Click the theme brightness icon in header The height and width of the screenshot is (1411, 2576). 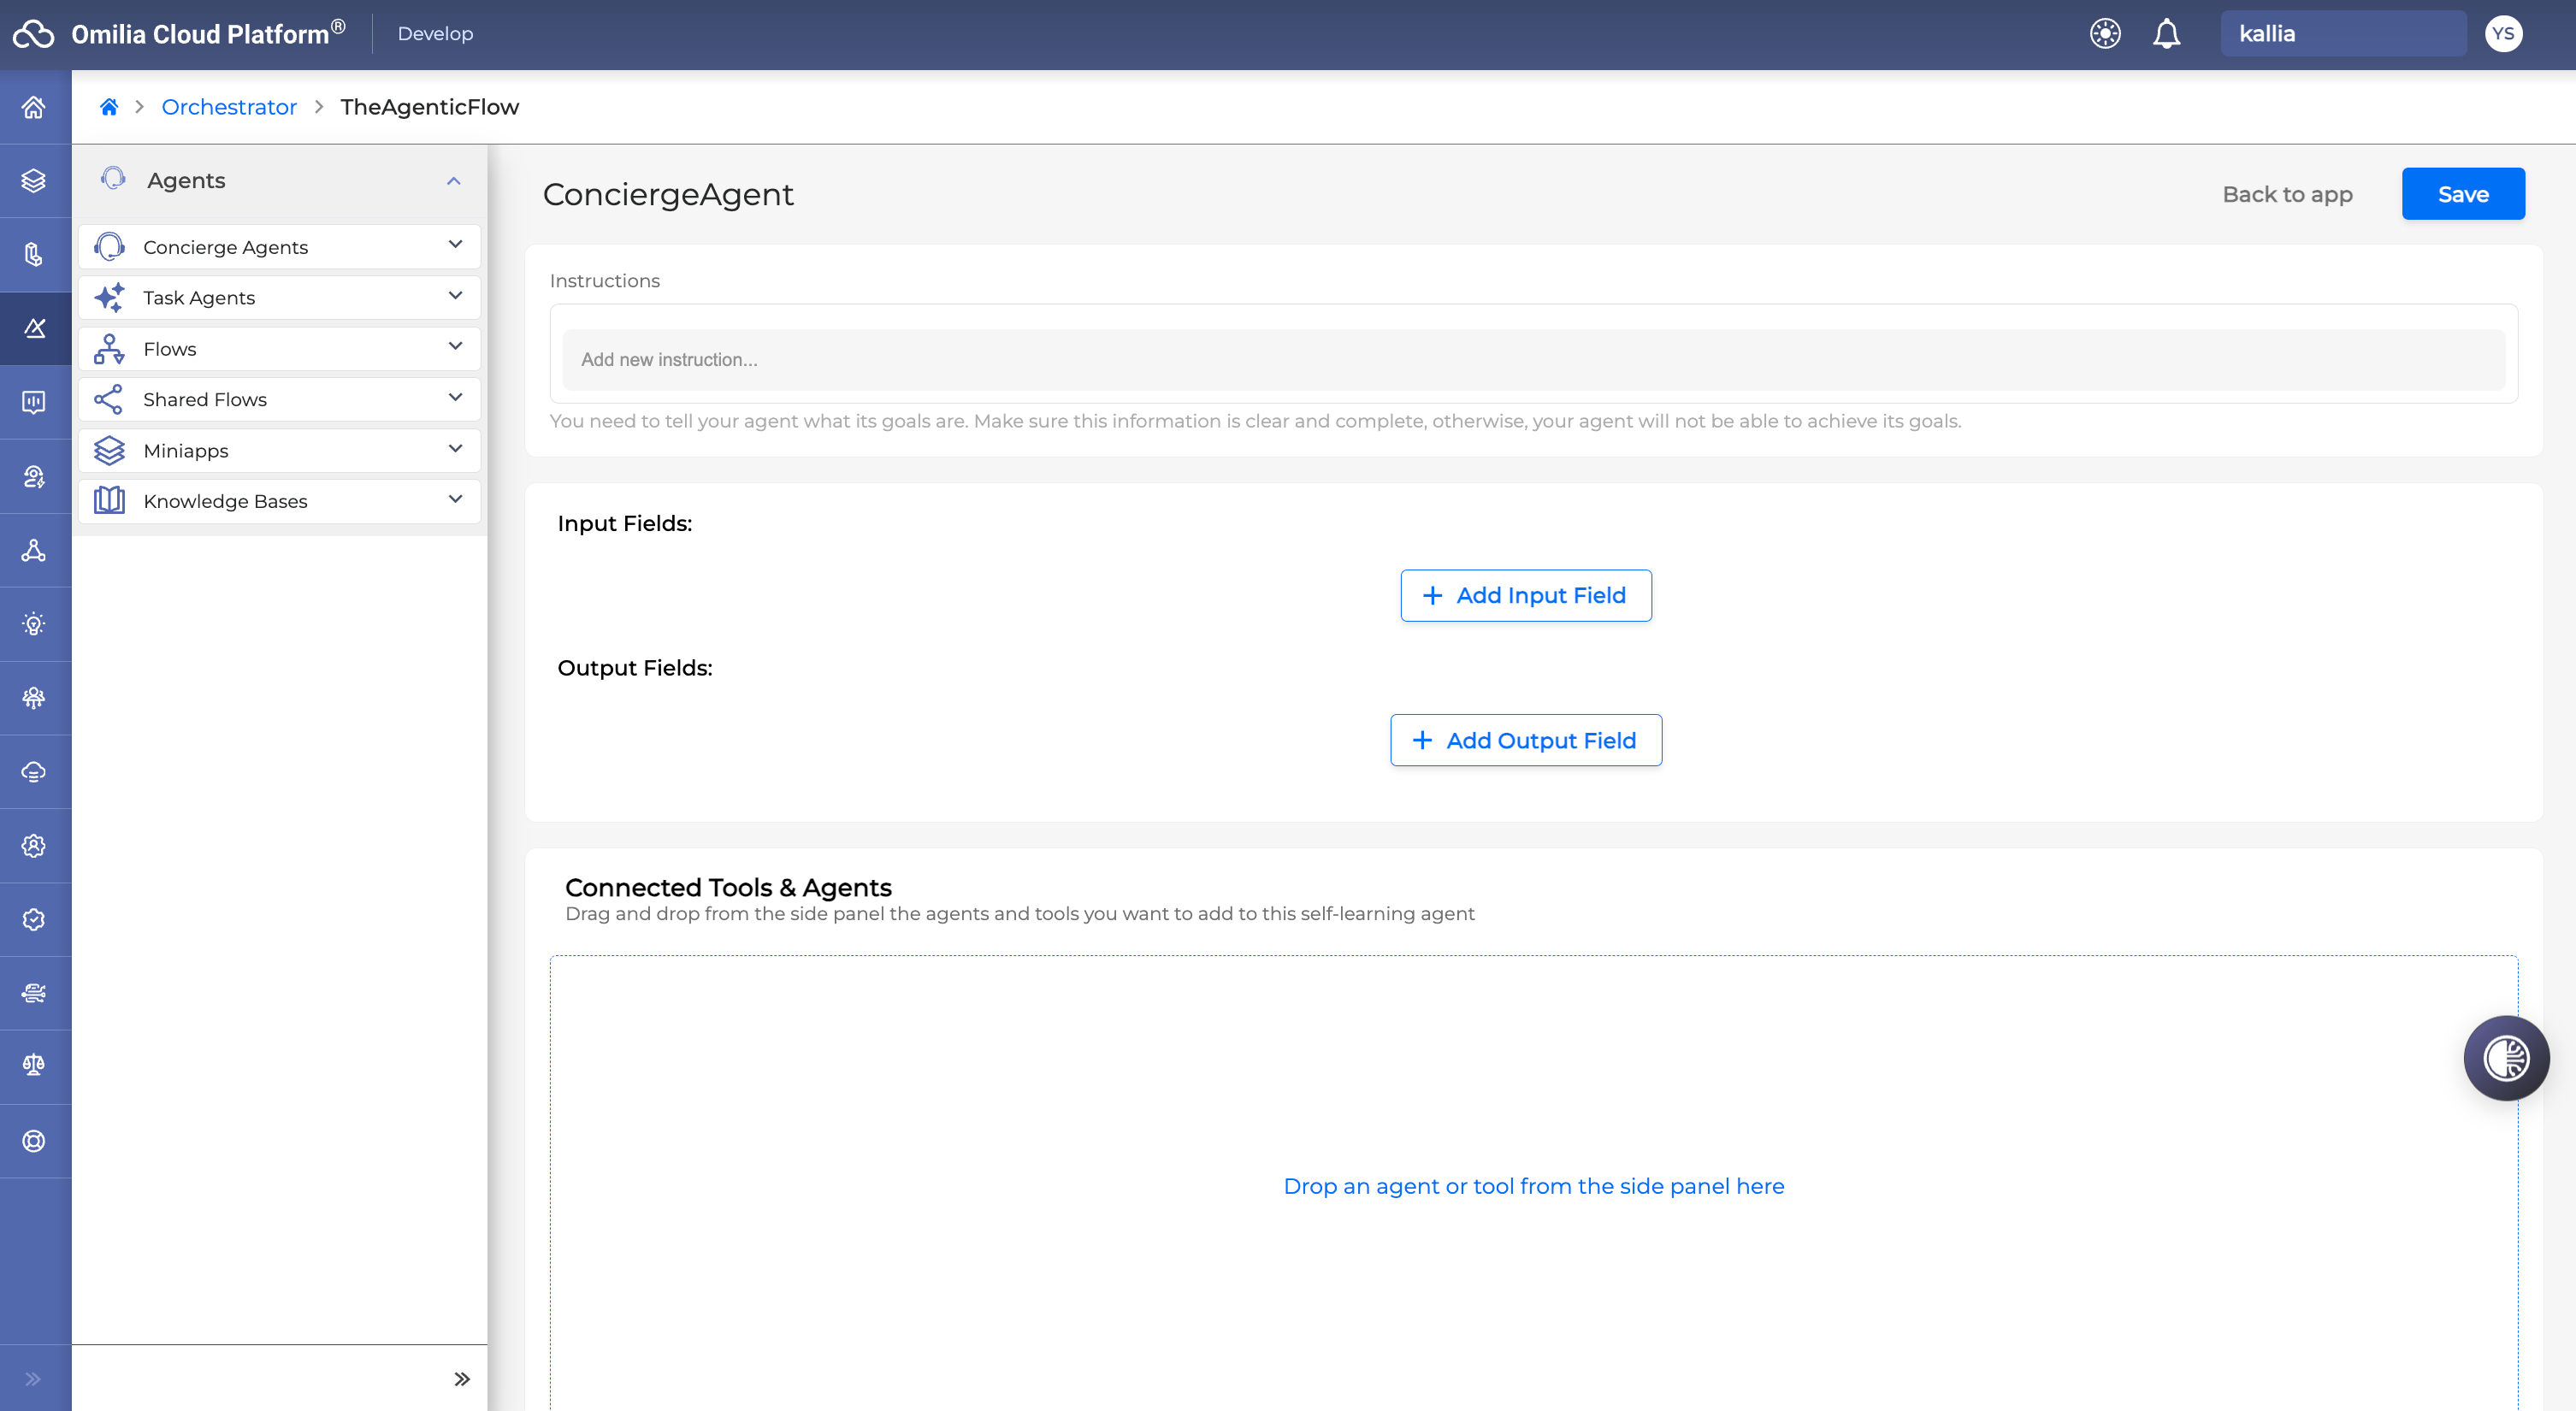[x=2104, y=34]
